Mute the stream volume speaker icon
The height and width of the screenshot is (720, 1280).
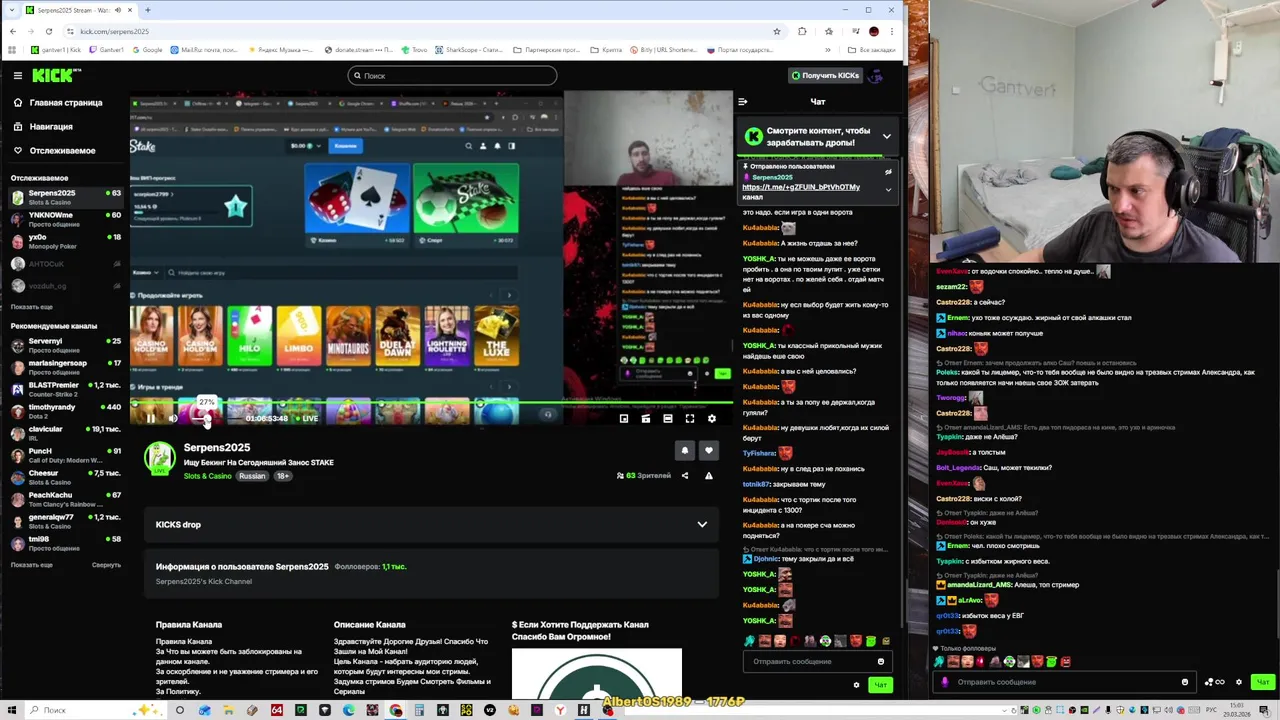coord(173,419)
